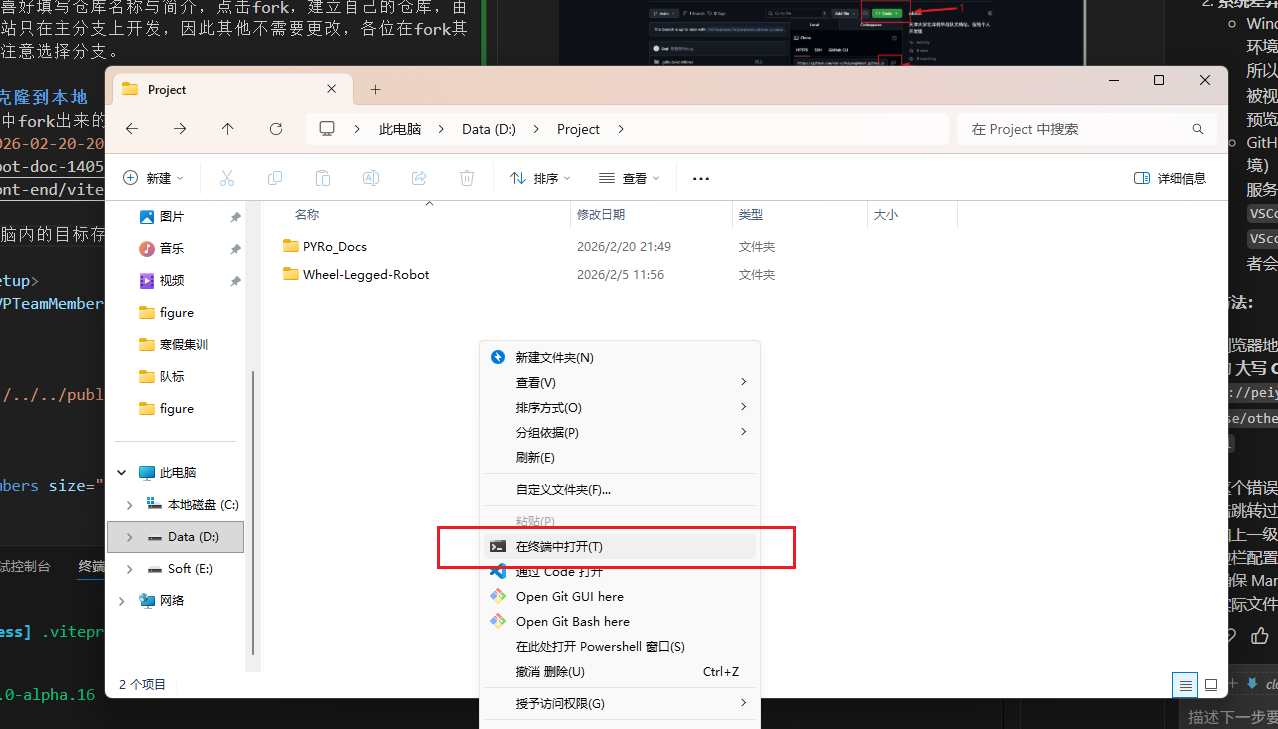Switch to details list view icon
1278x729 pixels.
click(x=1185, y=685)
